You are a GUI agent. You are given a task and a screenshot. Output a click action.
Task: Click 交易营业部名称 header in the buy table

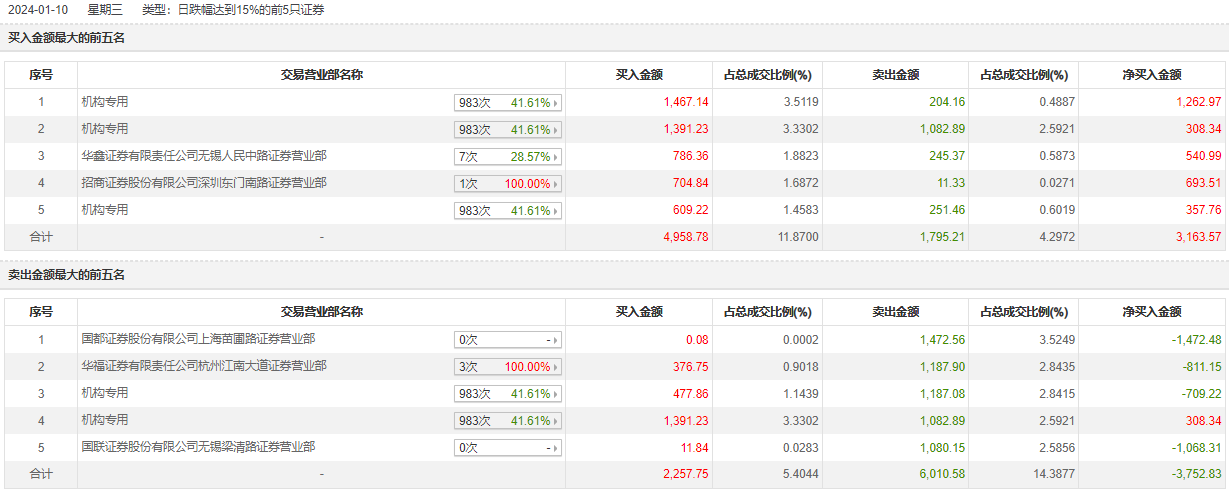pyautogui.click(x=321, y=75)
